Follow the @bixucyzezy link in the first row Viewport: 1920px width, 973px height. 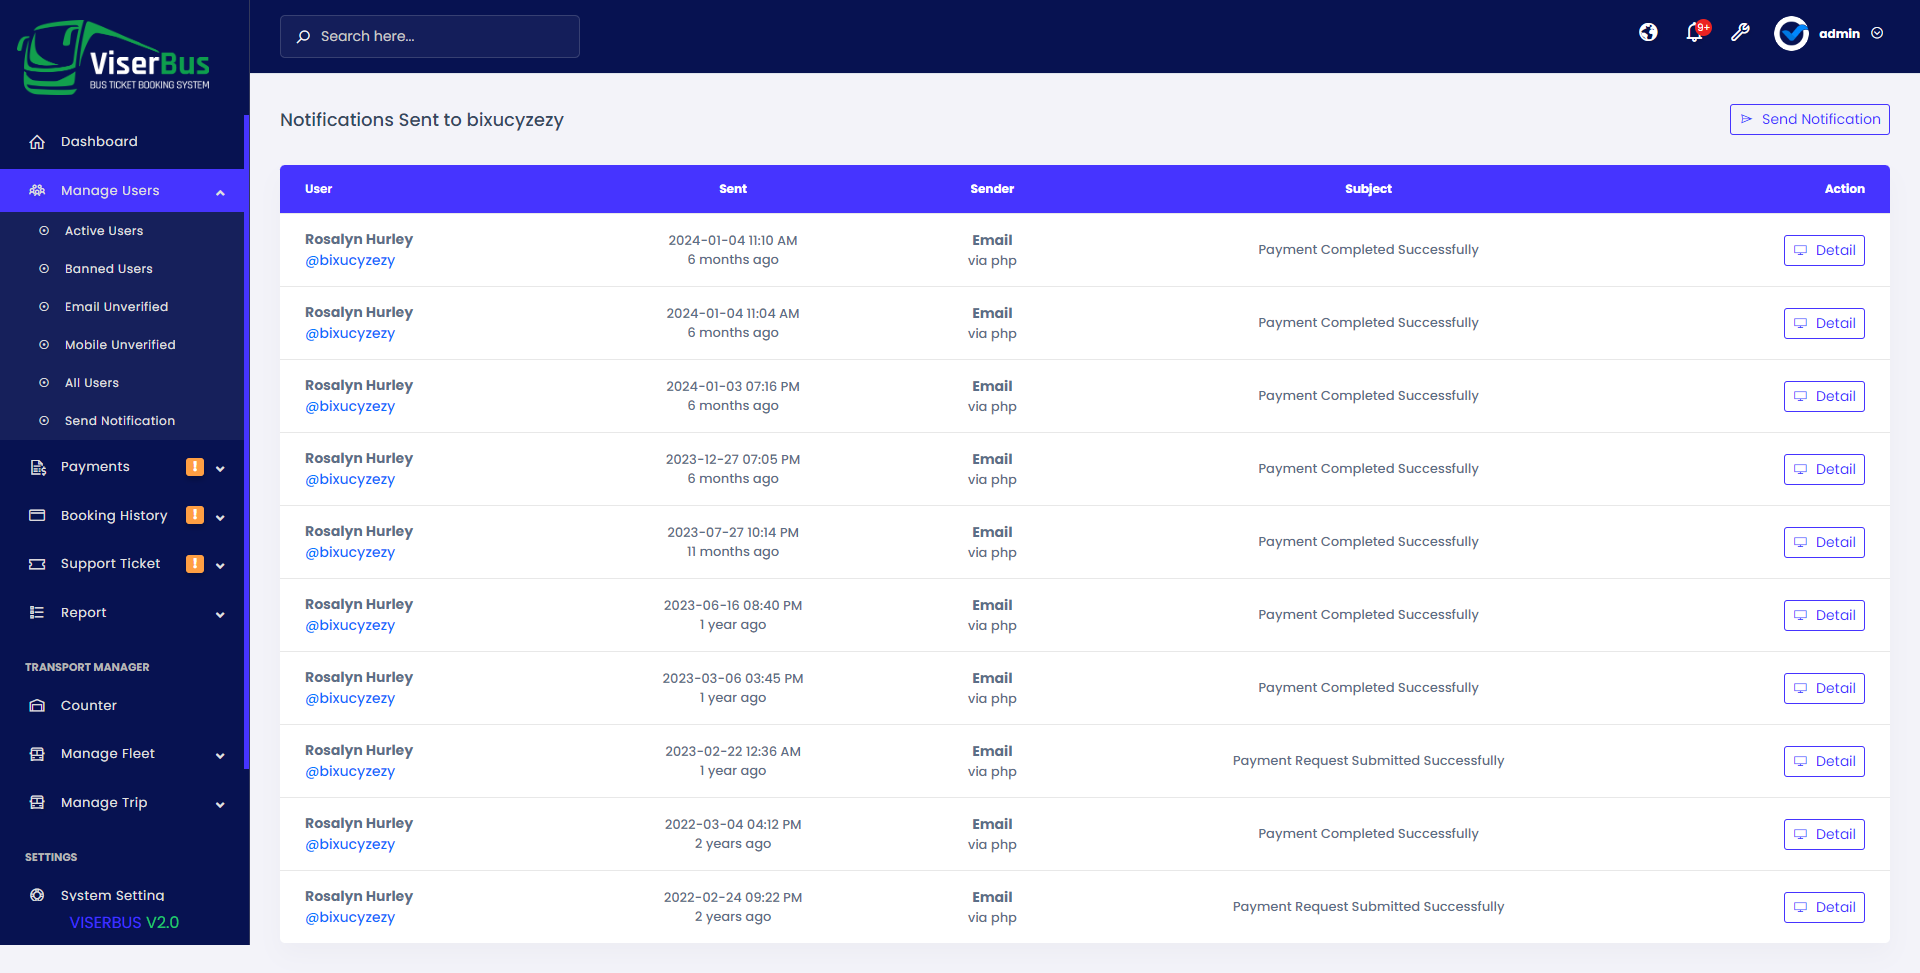pos(350,260)
